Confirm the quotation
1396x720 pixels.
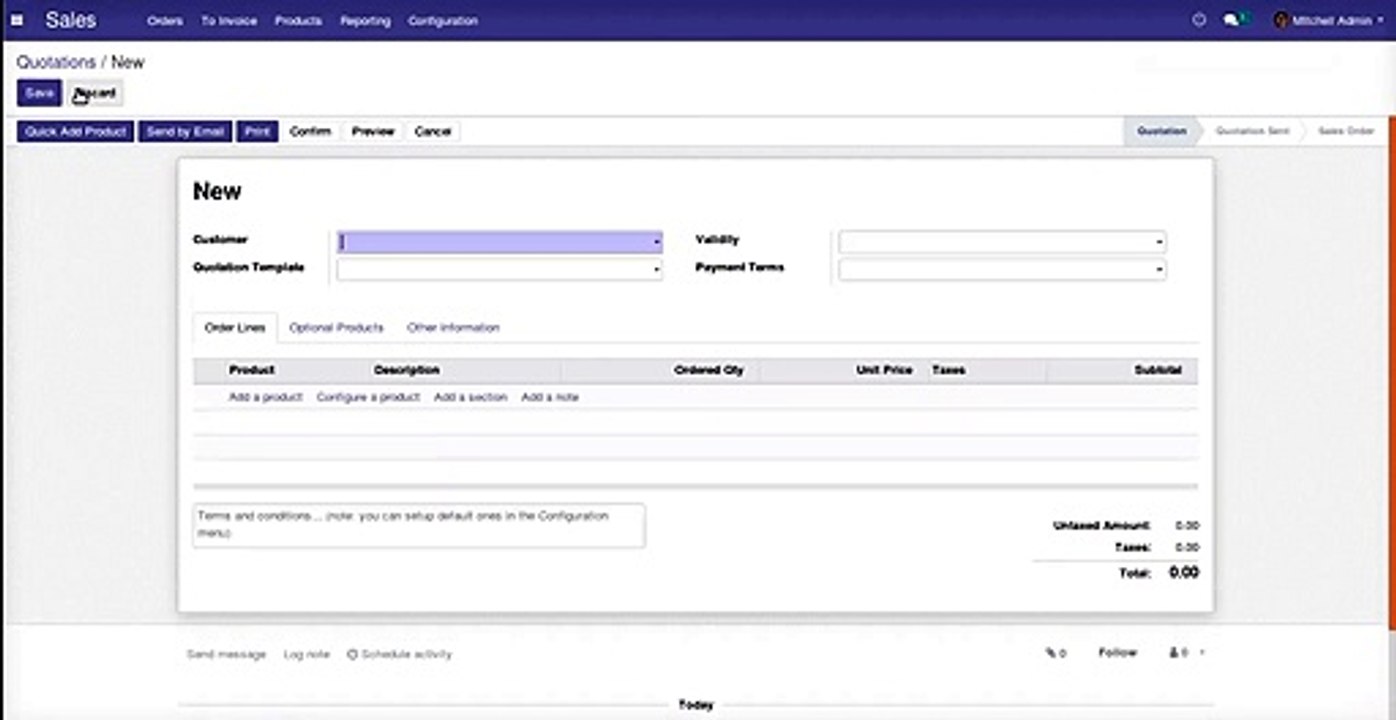click(310, 131)
